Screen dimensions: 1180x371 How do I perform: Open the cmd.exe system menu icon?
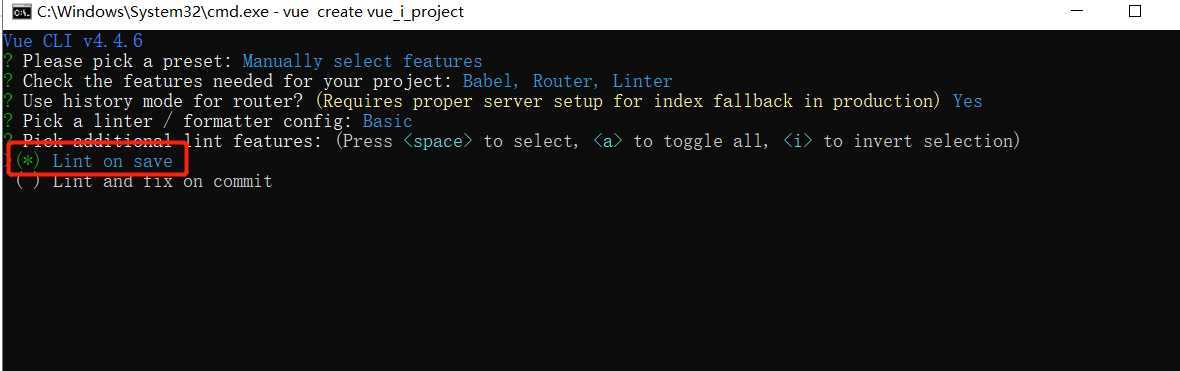(x=22, y=12)
